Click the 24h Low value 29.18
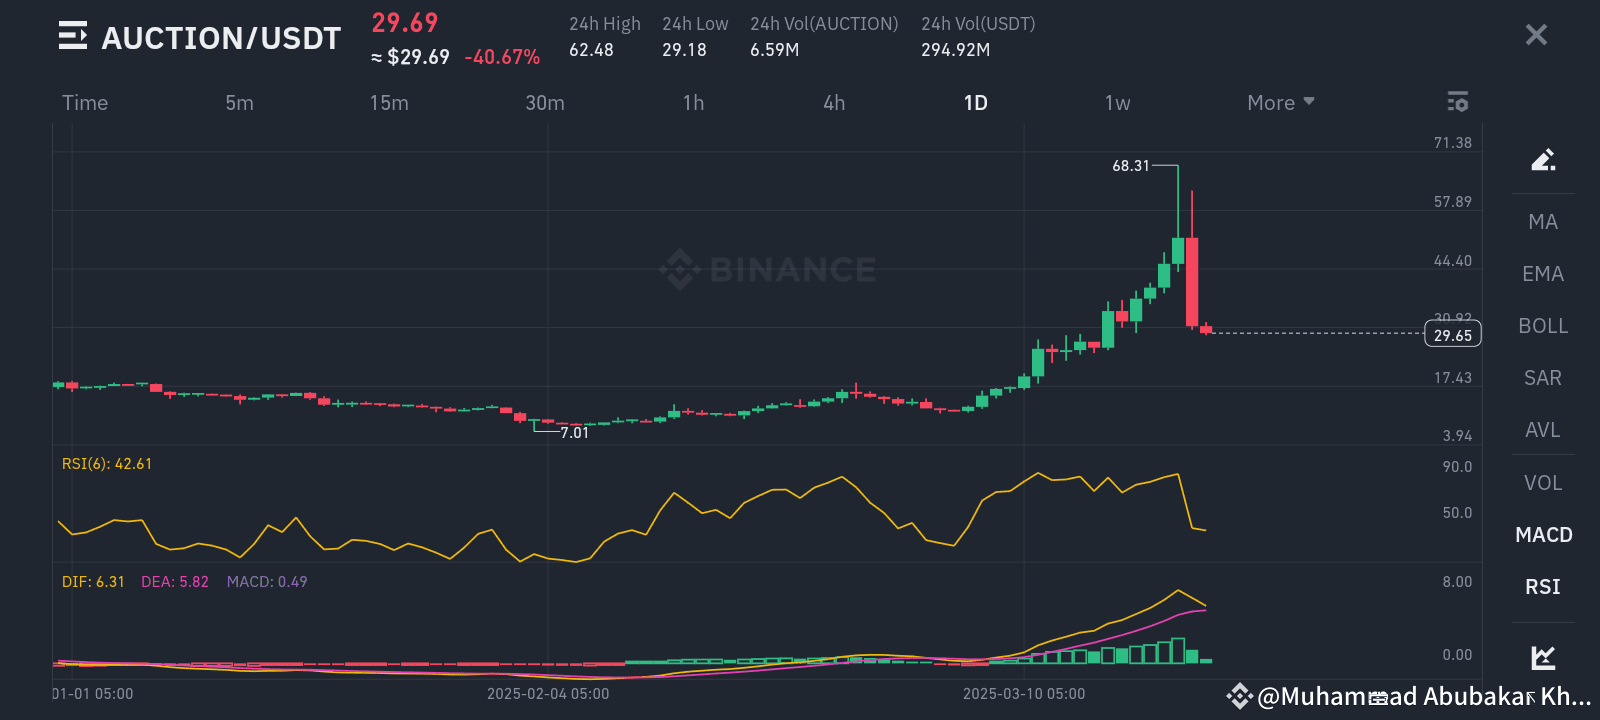1600x720 pixels. [684, 50]
